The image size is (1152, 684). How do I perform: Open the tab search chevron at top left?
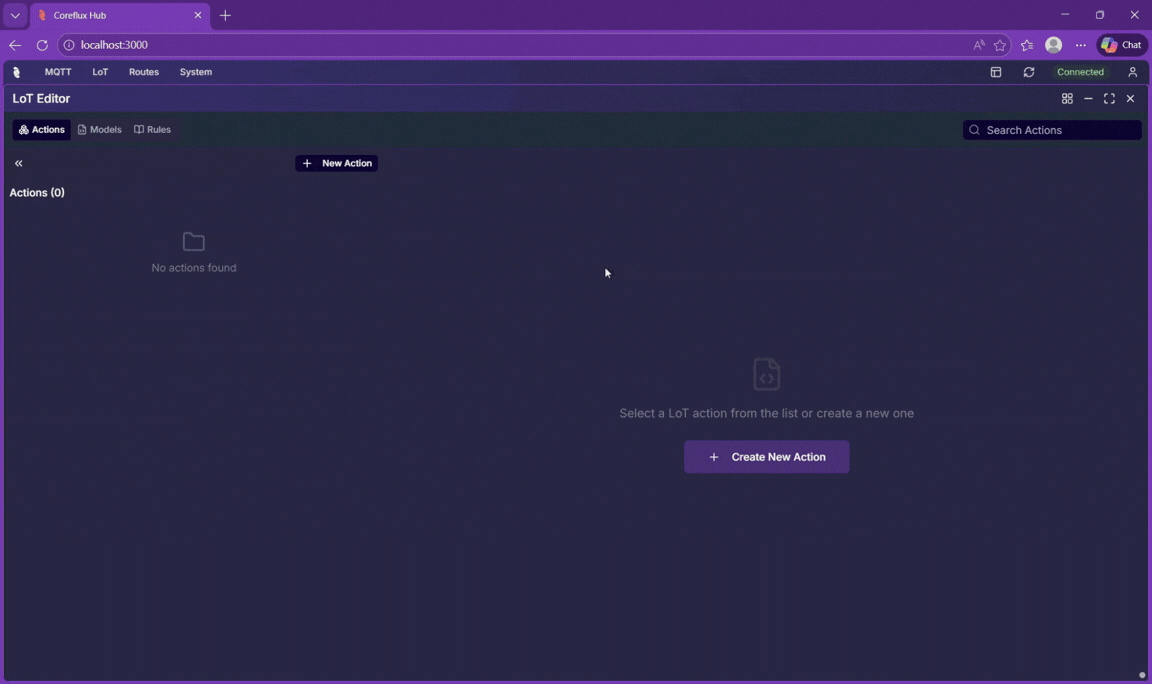click(14, 15)
